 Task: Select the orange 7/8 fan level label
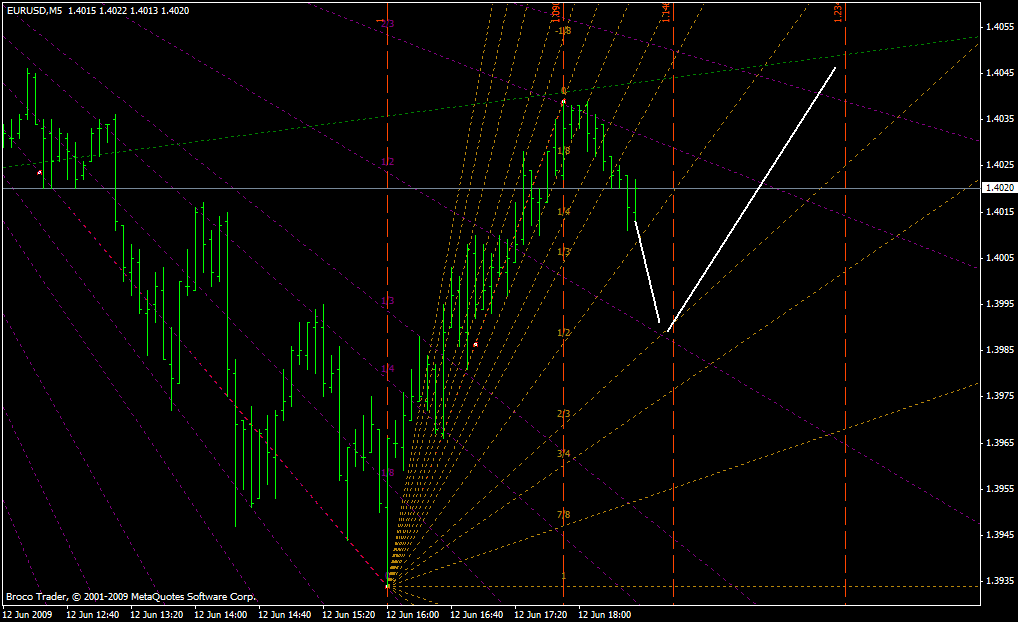tap(564, 515)
